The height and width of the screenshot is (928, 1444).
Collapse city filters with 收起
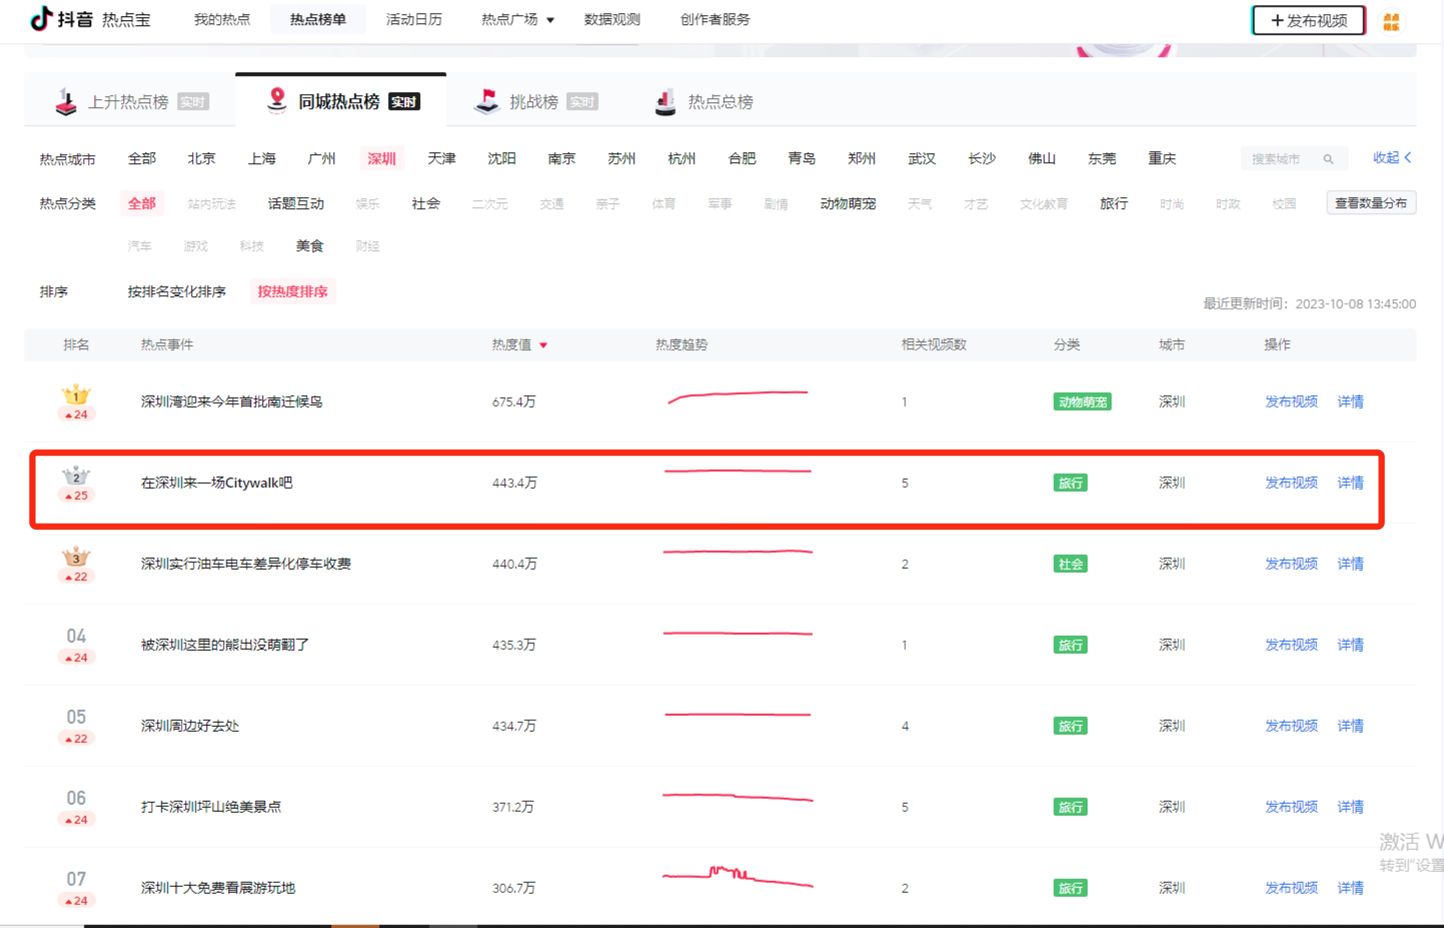[x=1391, y=158]
